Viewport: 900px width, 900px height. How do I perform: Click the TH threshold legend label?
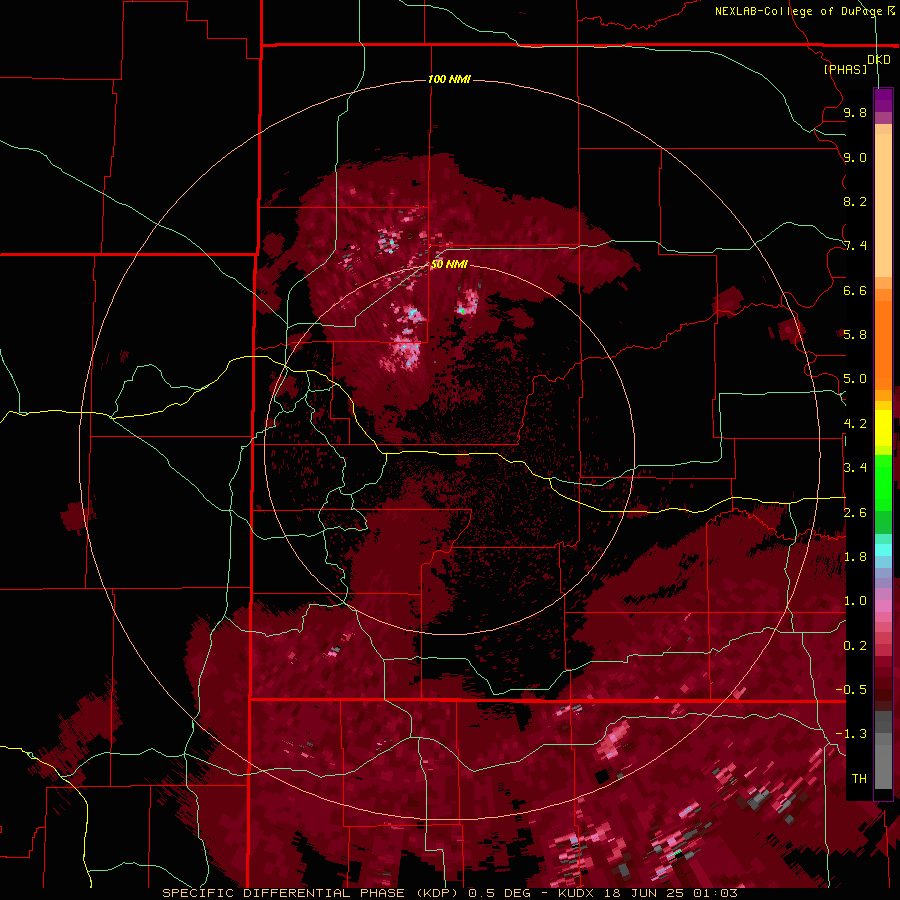[859, 779]
